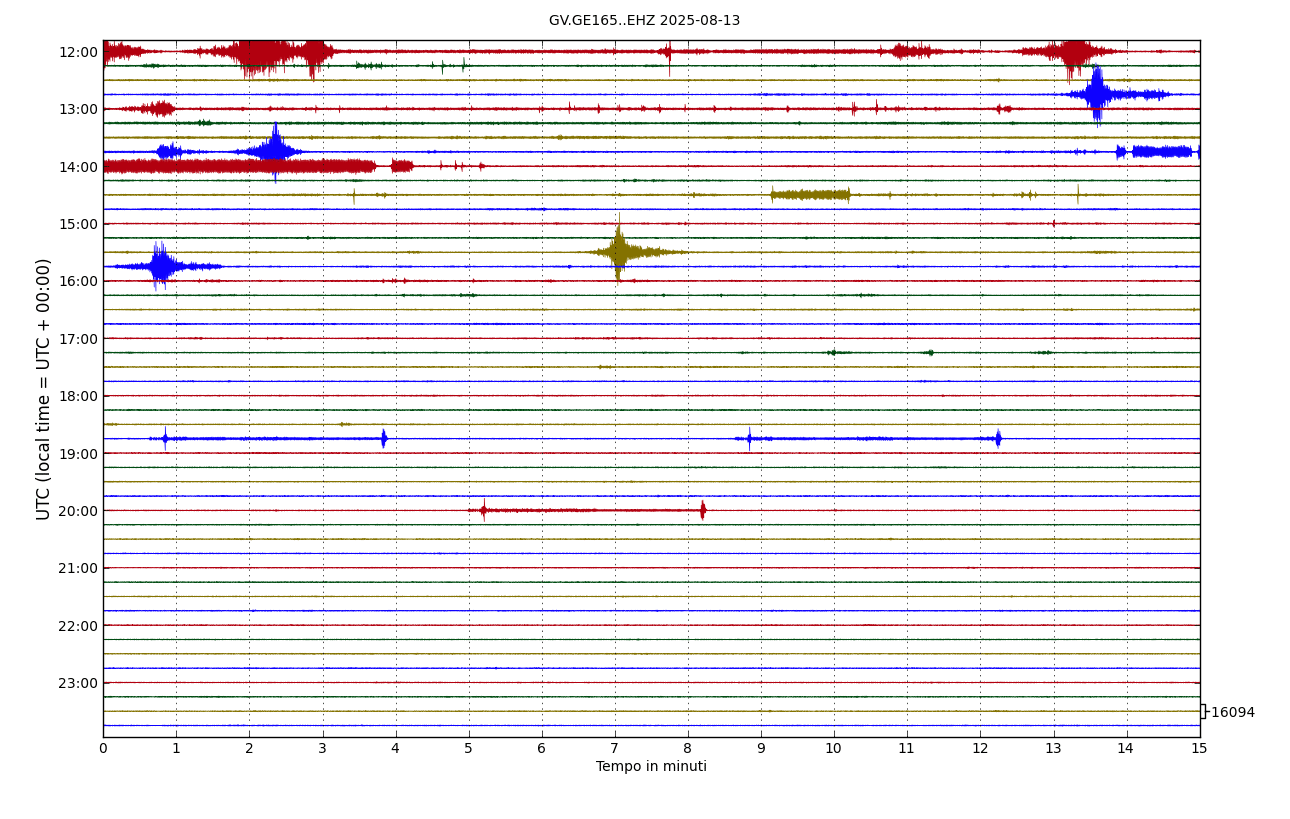This screenshot has width=1290, height=819.
Task: Click the x-axis tick label 0
Action: point(103,749)
